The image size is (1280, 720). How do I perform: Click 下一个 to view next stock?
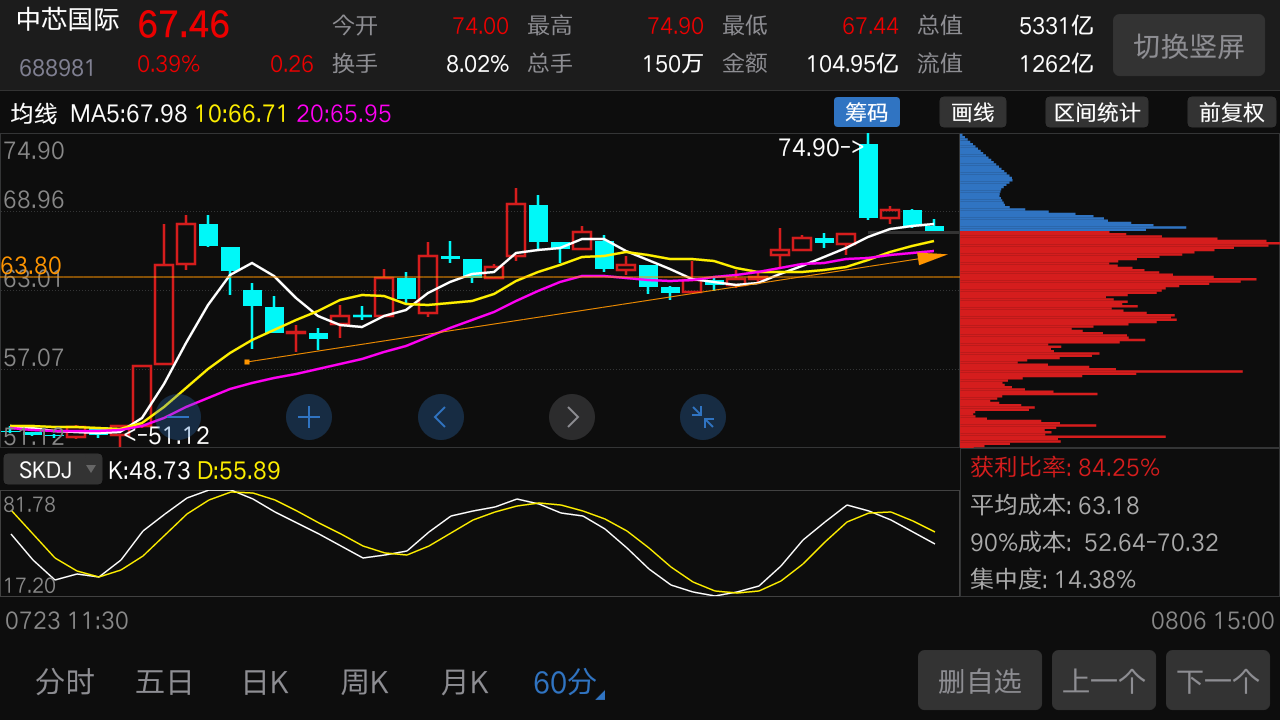click(1218, 680)
